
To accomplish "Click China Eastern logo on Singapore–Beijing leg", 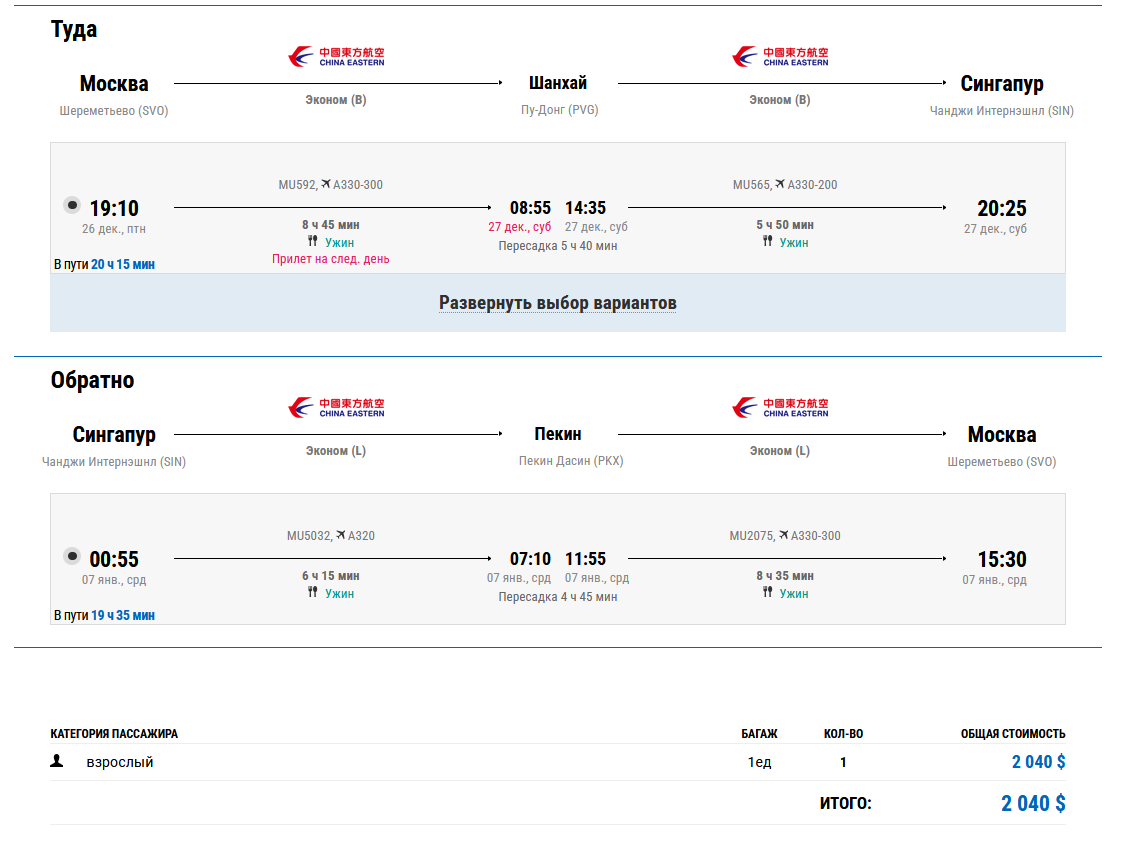I will tap(336, 407).
